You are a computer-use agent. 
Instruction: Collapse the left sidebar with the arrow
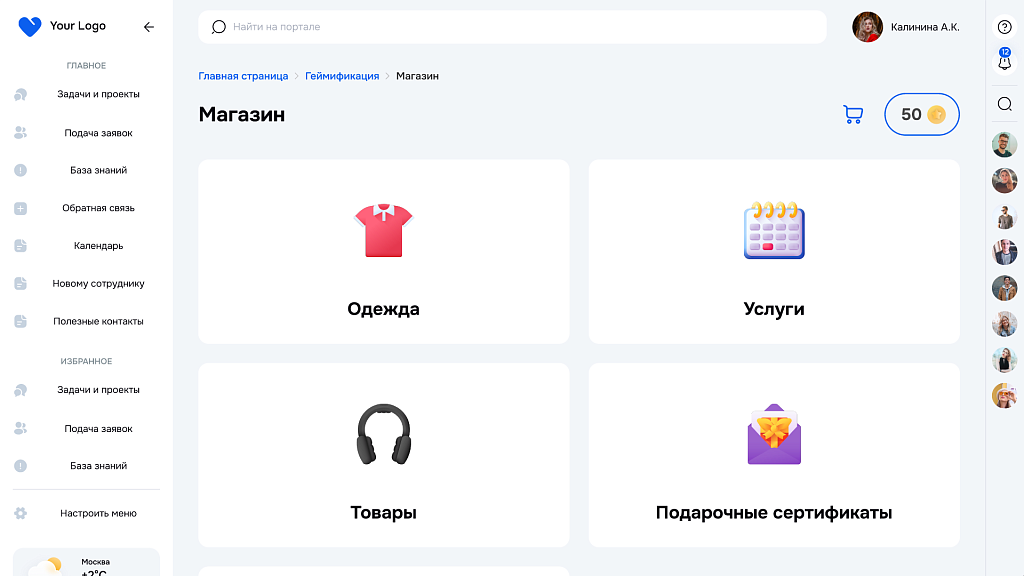click(149, 27)
